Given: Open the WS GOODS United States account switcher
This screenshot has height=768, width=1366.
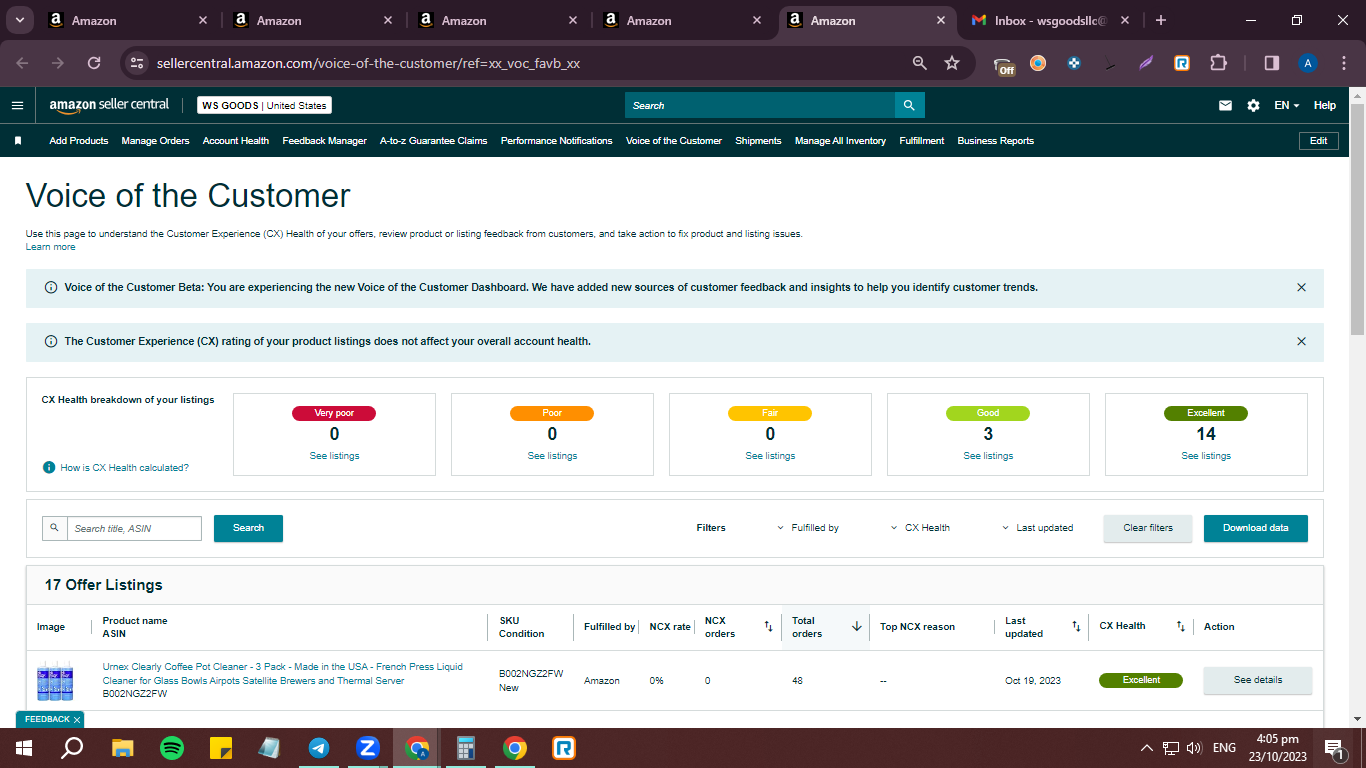Looking at the screenshot, I should [x=264, y=105].
